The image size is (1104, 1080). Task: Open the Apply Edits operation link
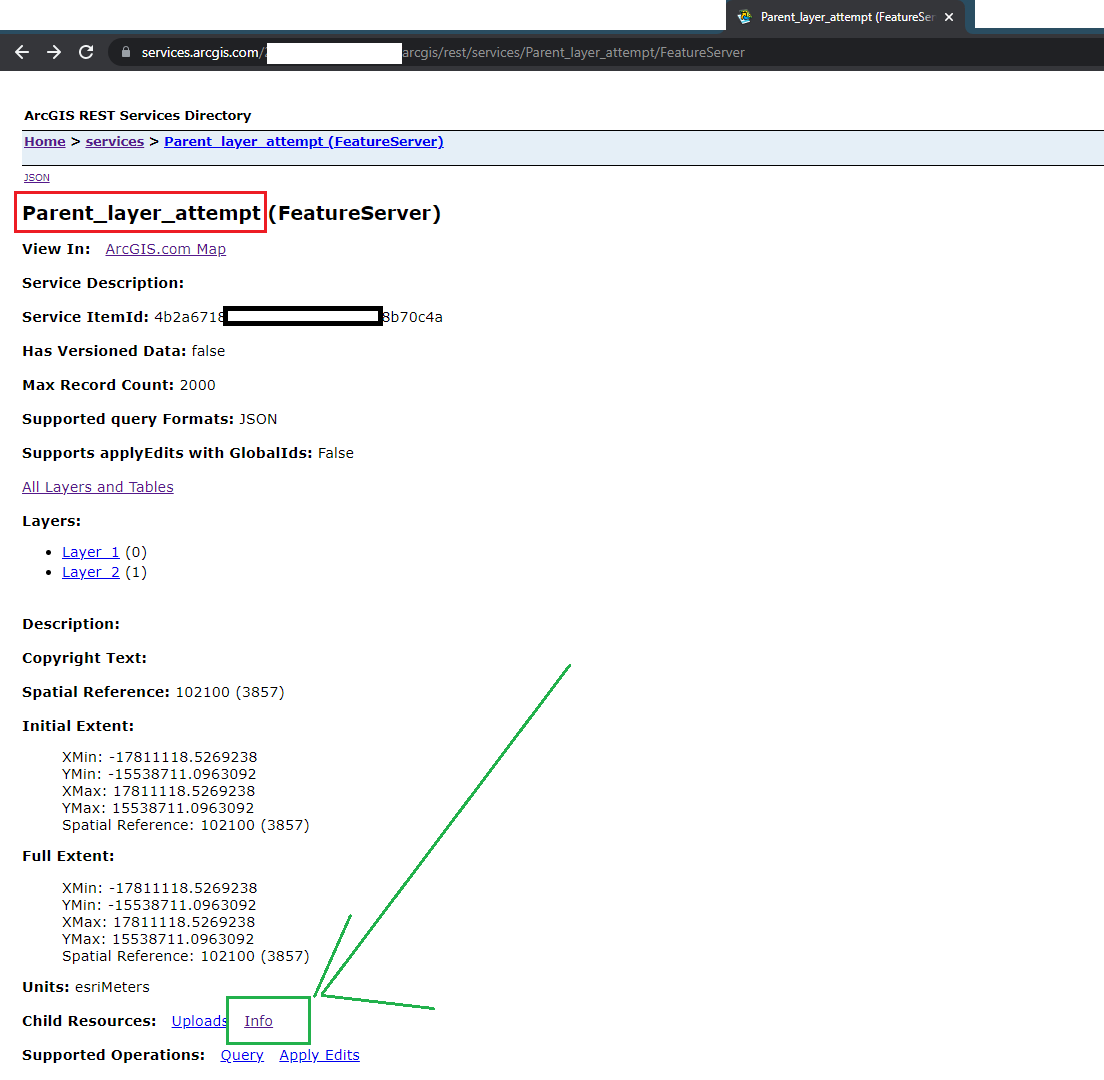click(x=320, y=1055)
